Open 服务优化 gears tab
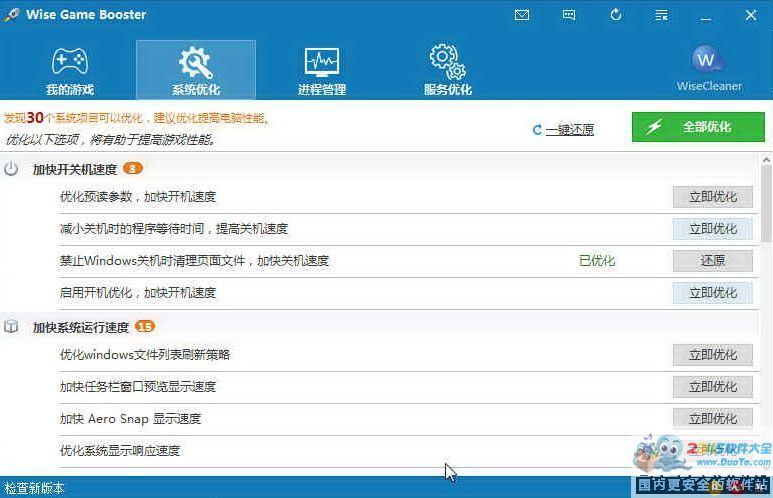Screen dimensions: 773x498 pos(448,71)
